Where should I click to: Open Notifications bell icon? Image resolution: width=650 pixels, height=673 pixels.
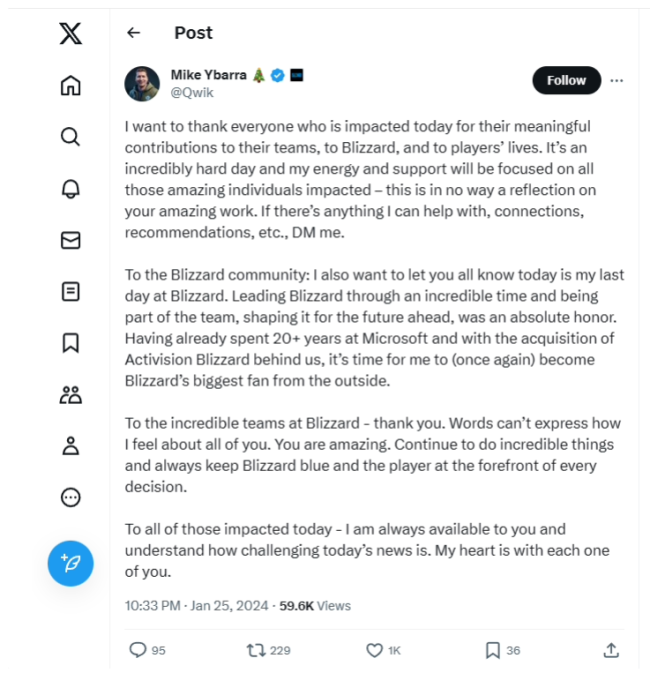70,189
